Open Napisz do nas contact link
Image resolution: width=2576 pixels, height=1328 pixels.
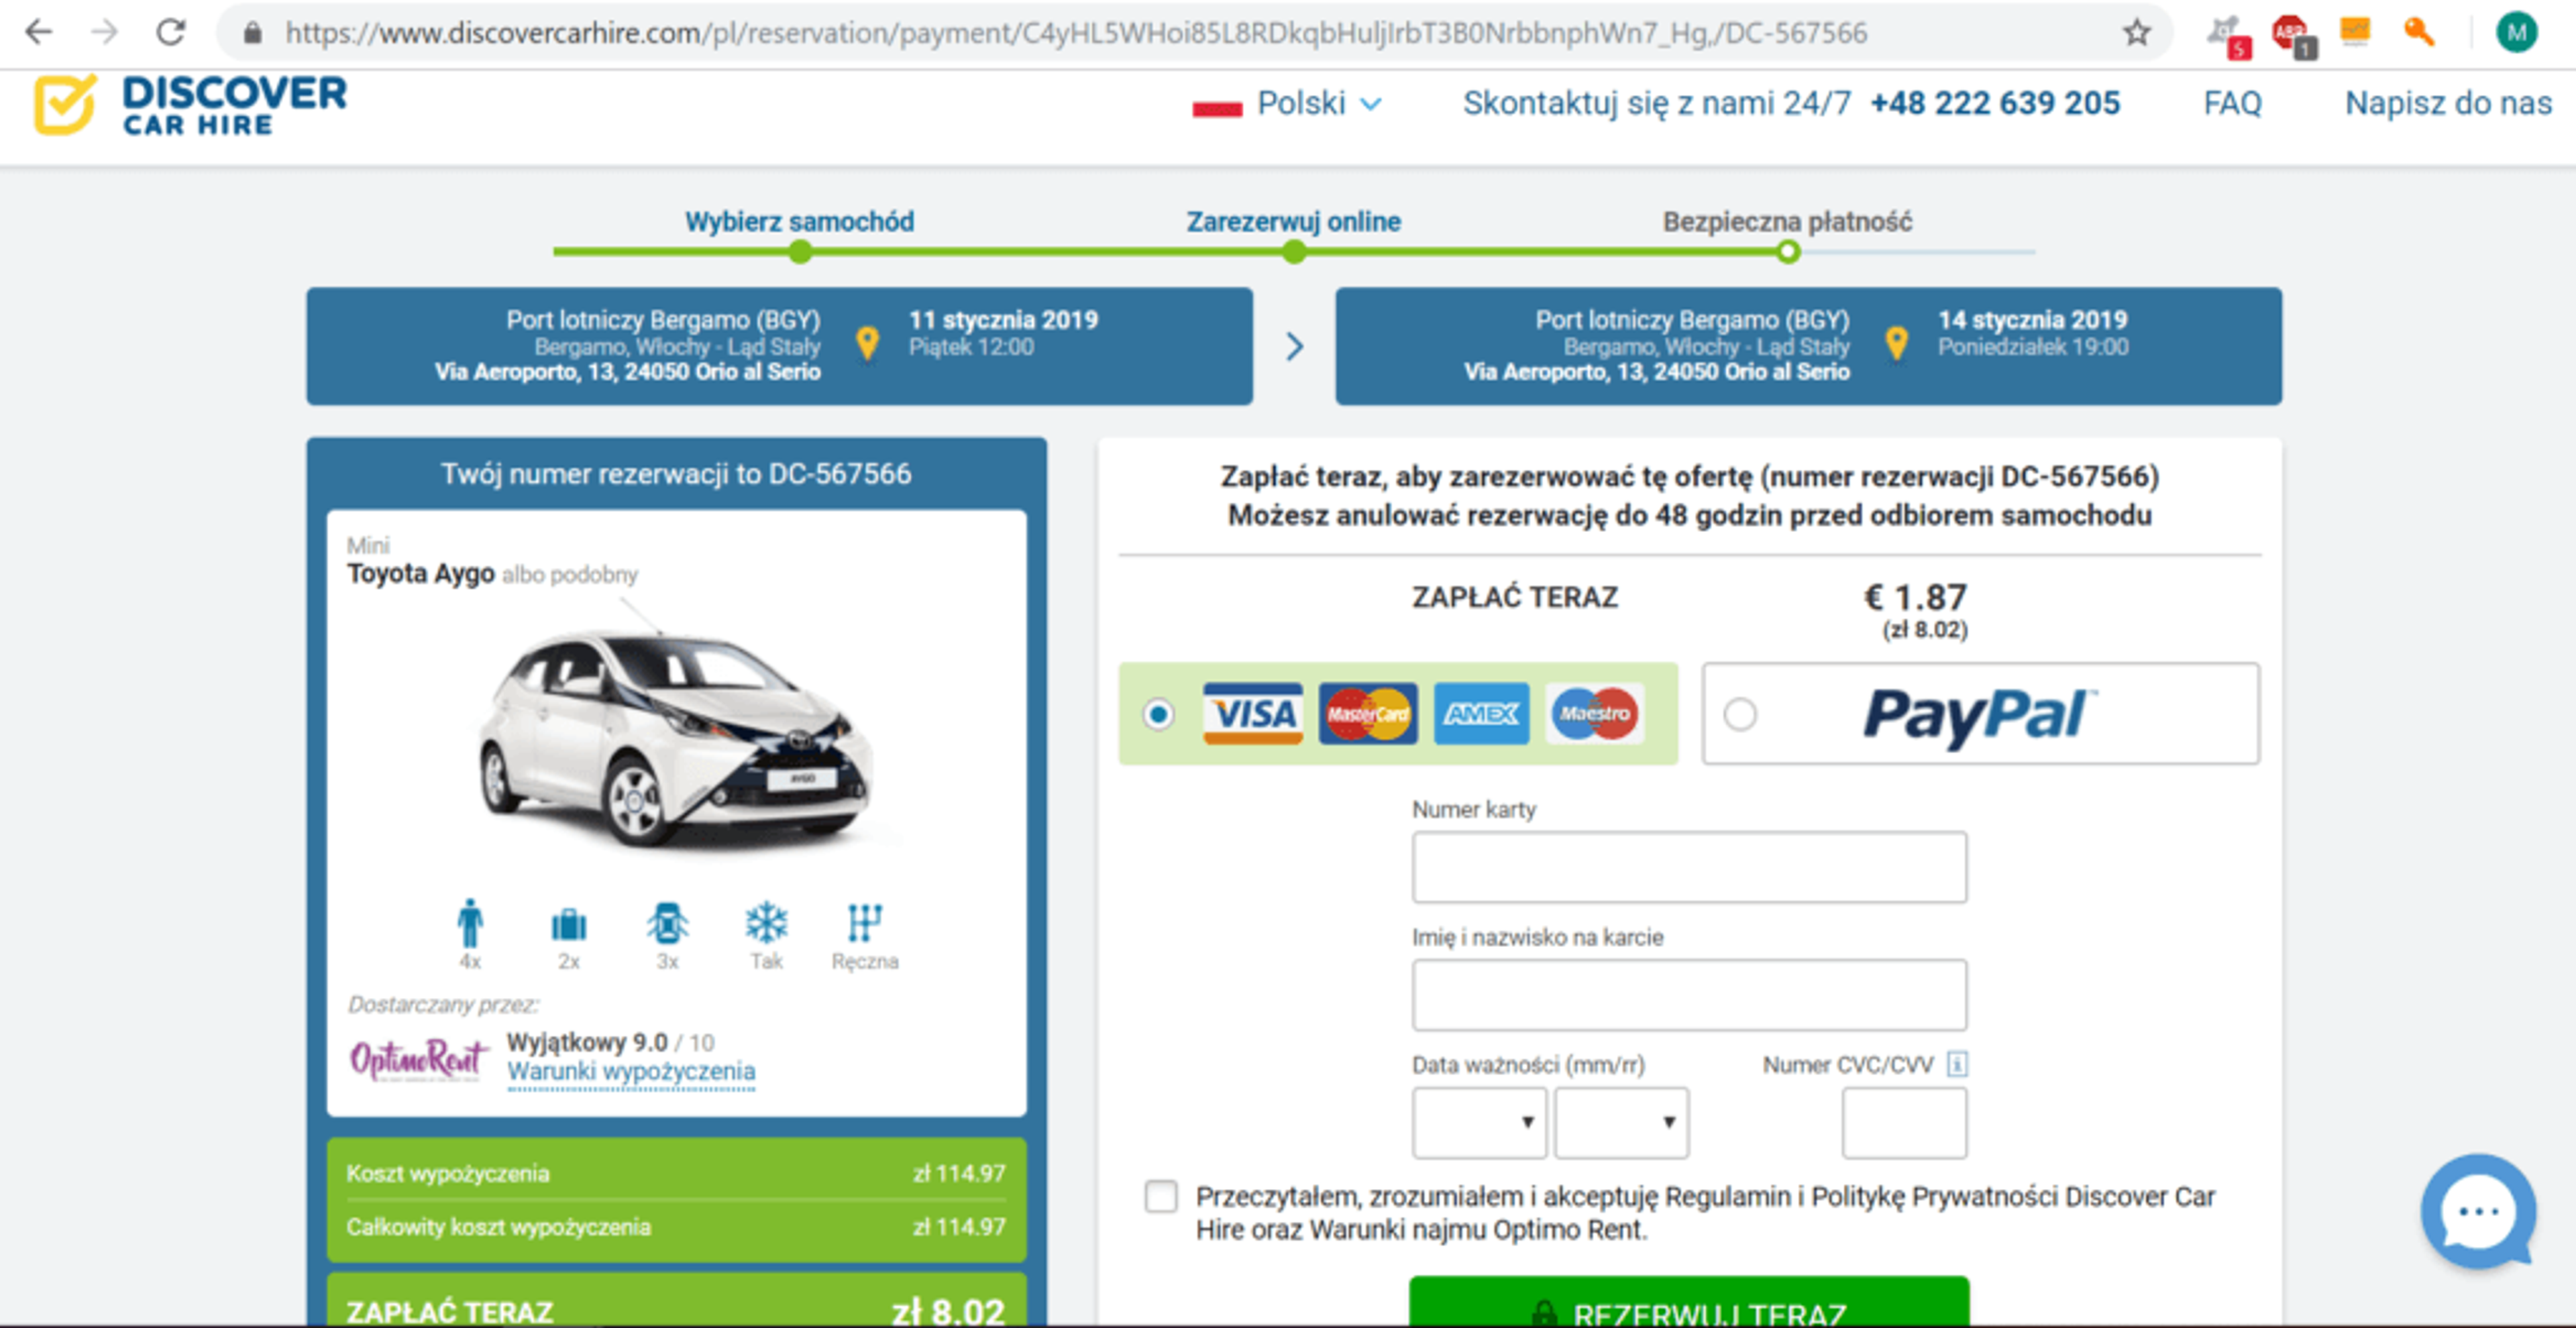point(2447,103)
